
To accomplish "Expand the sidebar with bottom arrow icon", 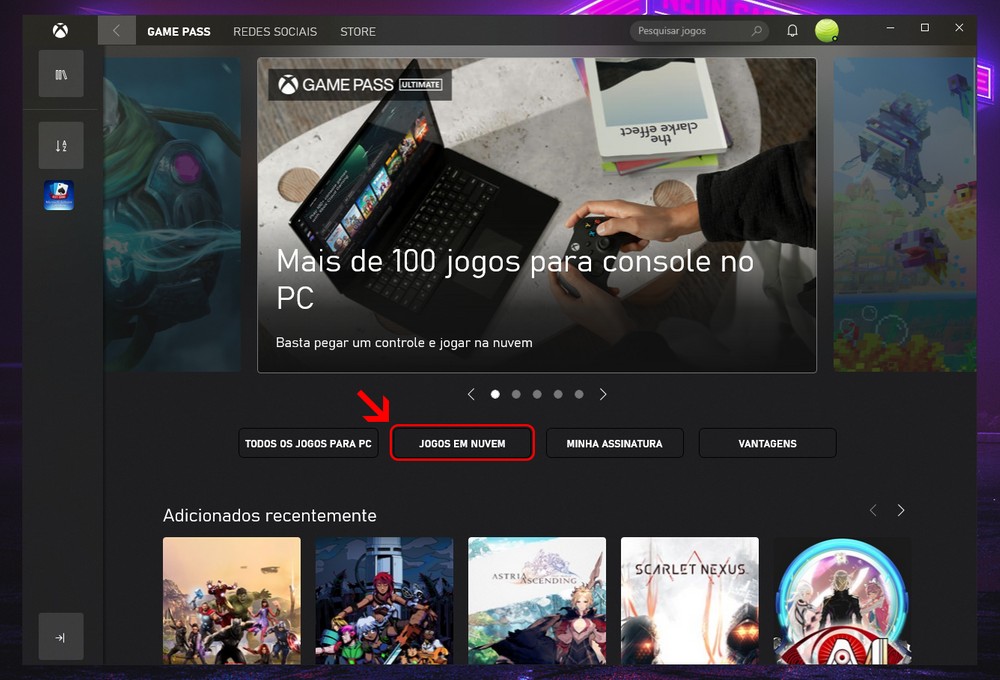I will [x=60, y=637].
